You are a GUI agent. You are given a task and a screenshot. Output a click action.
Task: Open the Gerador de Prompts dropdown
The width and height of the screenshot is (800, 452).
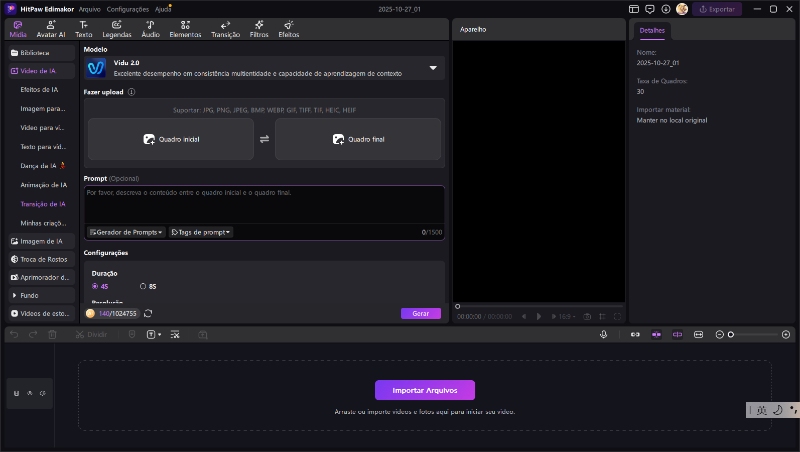click(x=126, y=232)
